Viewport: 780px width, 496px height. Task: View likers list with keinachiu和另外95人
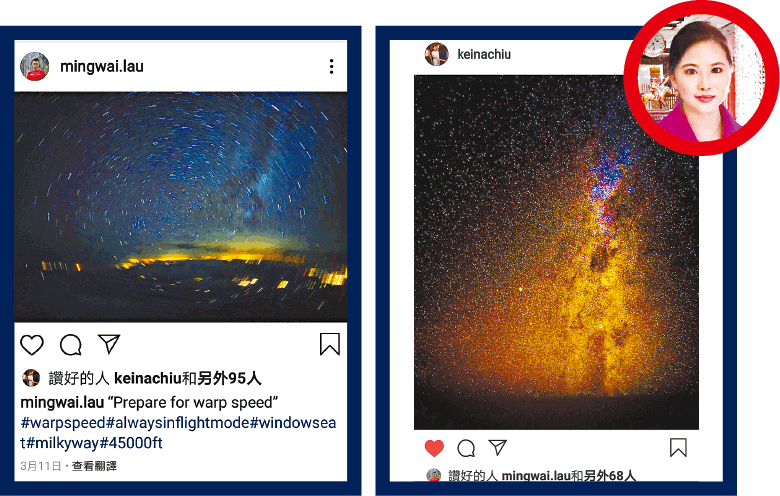[x=188, y=379]
